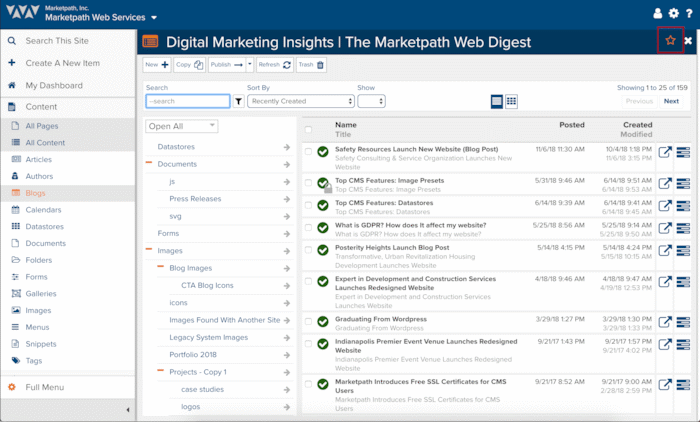Click the Copy button
The height and width of the screenshot is (422, 700).
[189, 65]
